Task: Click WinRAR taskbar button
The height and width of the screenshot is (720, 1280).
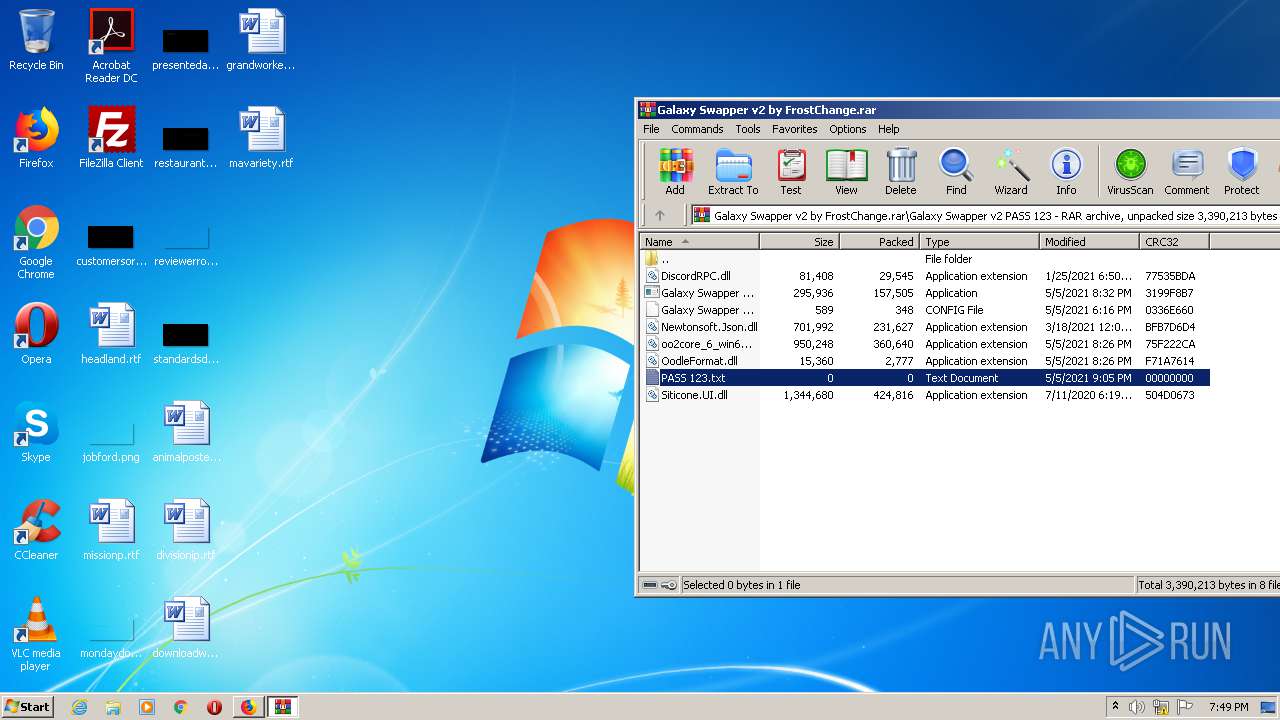Action: coord(282,707)
